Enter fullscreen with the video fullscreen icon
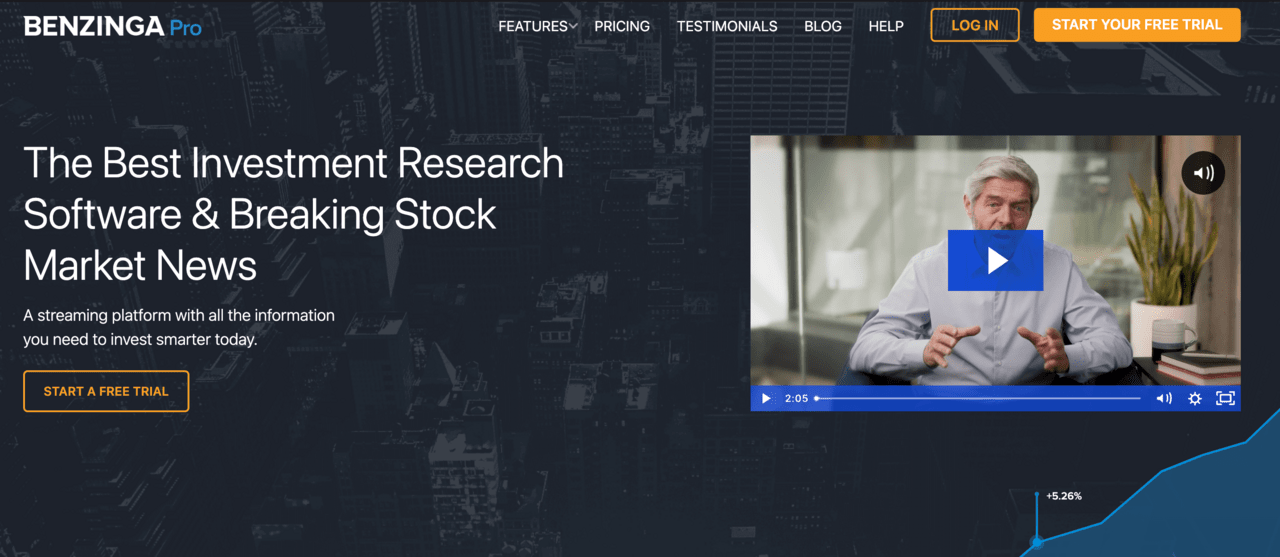1280x557 pixels. click(1225, 398)
